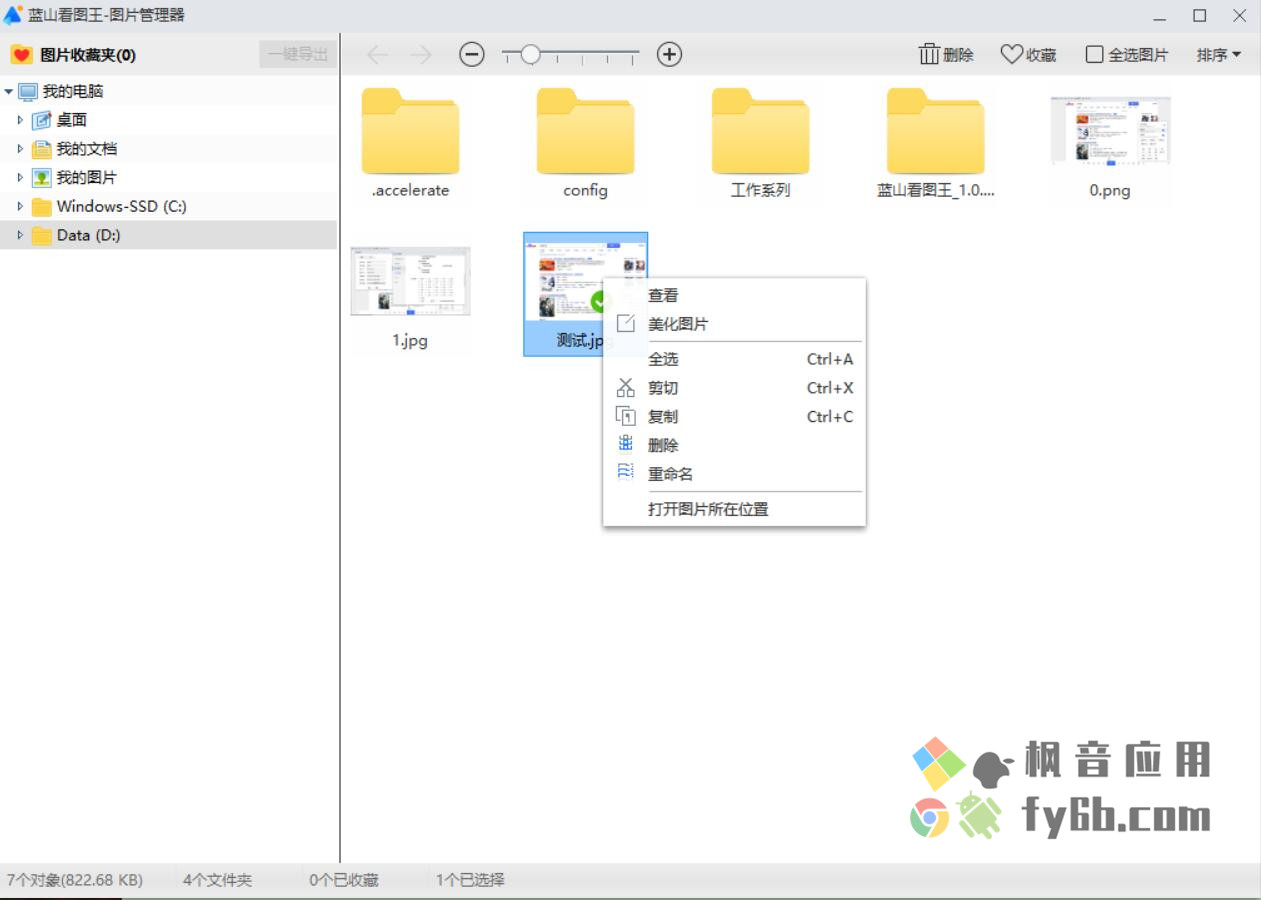Image resolution: width=1261 pixels, height=900 pixels.
Task: Click the forward navigation arrow
Action: pyautogui.click(x=421, y=55)
